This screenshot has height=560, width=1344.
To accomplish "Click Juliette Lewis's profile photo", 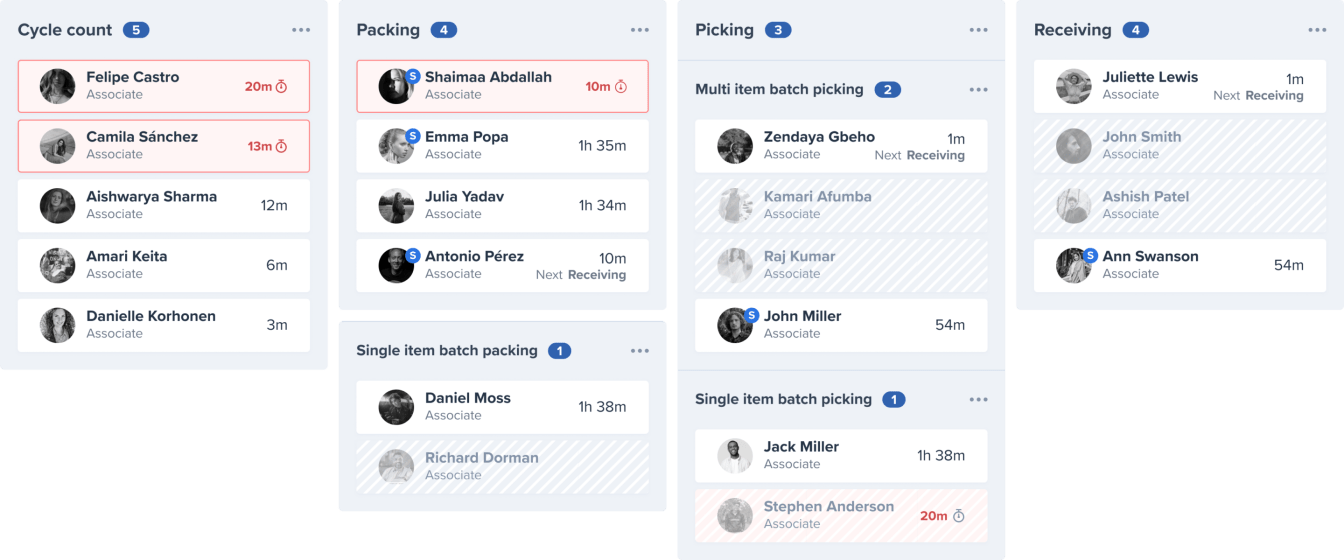I will click(x=1074, y=86).
